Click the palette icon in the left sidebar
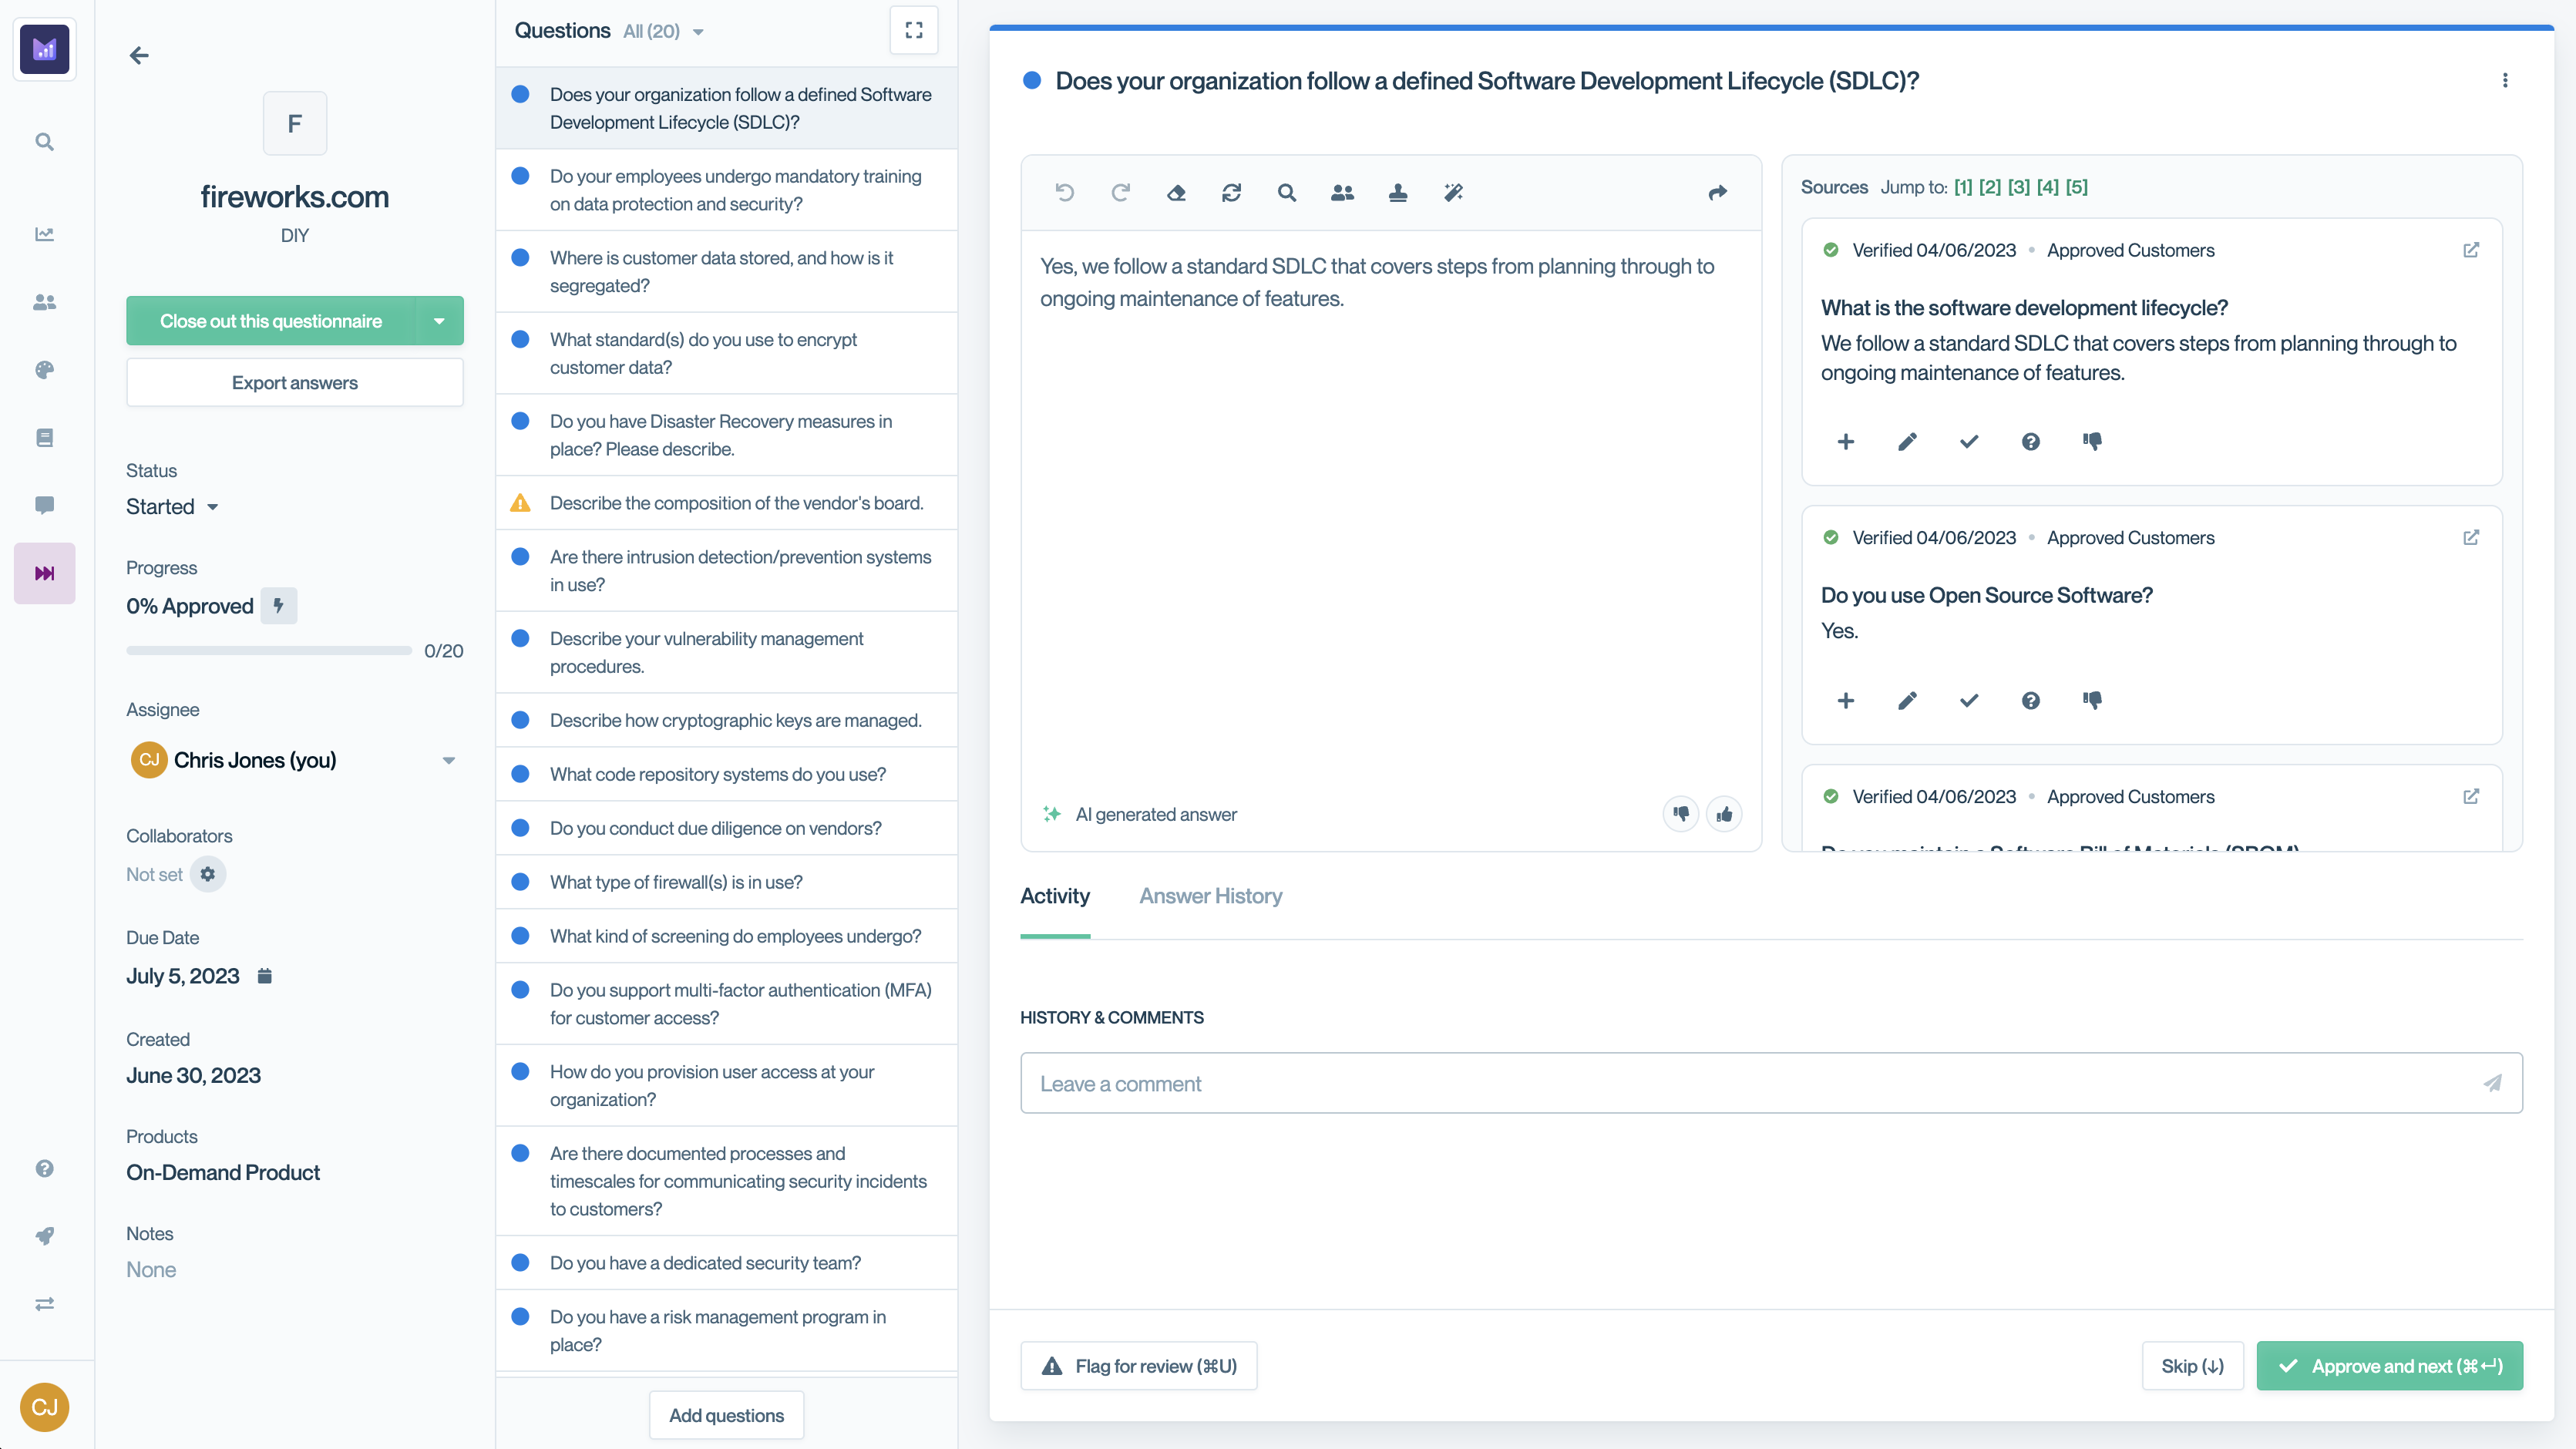The height and width of the screenshot is (1449, 2576). point(44,370)
